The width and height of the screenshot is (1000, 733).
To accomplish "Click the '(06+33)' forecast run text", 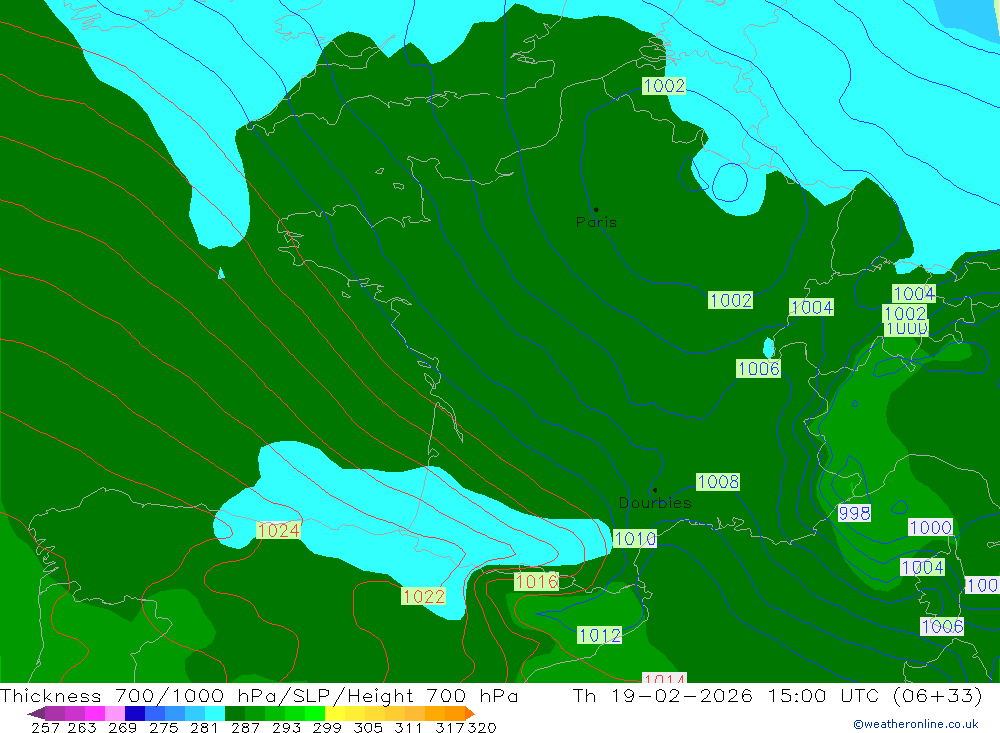I will [x=937, y=695].
